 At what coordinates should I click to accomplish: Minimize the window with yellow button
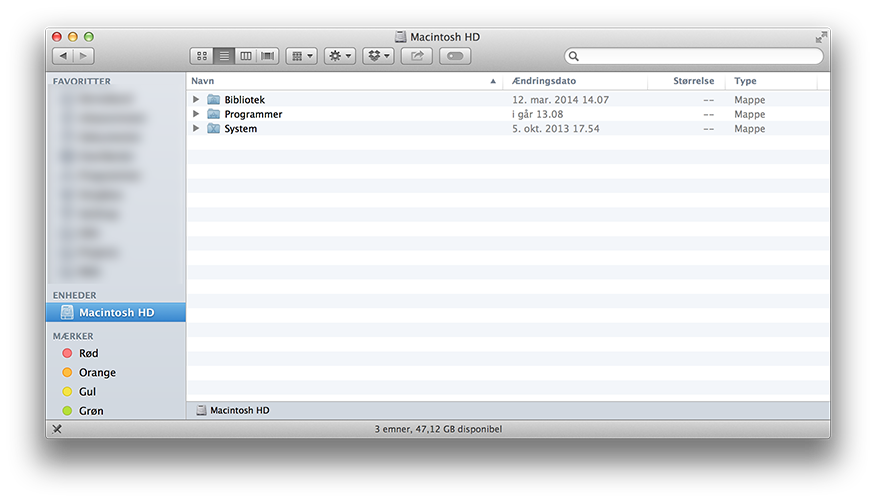73,37
